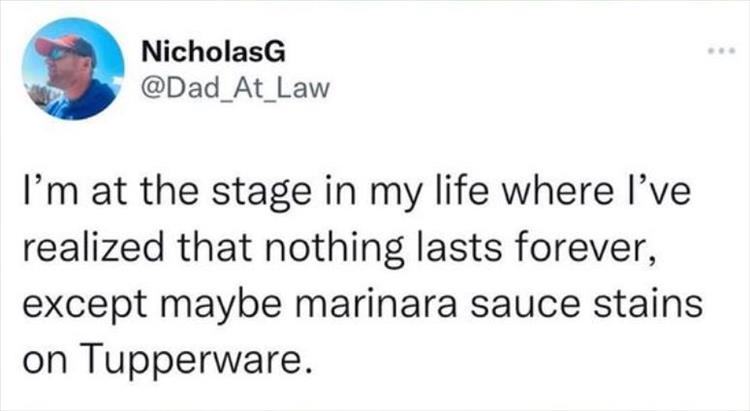Click the @Dad_At_Law handle
Screen dimensions: 750x411
pos(228,90)
